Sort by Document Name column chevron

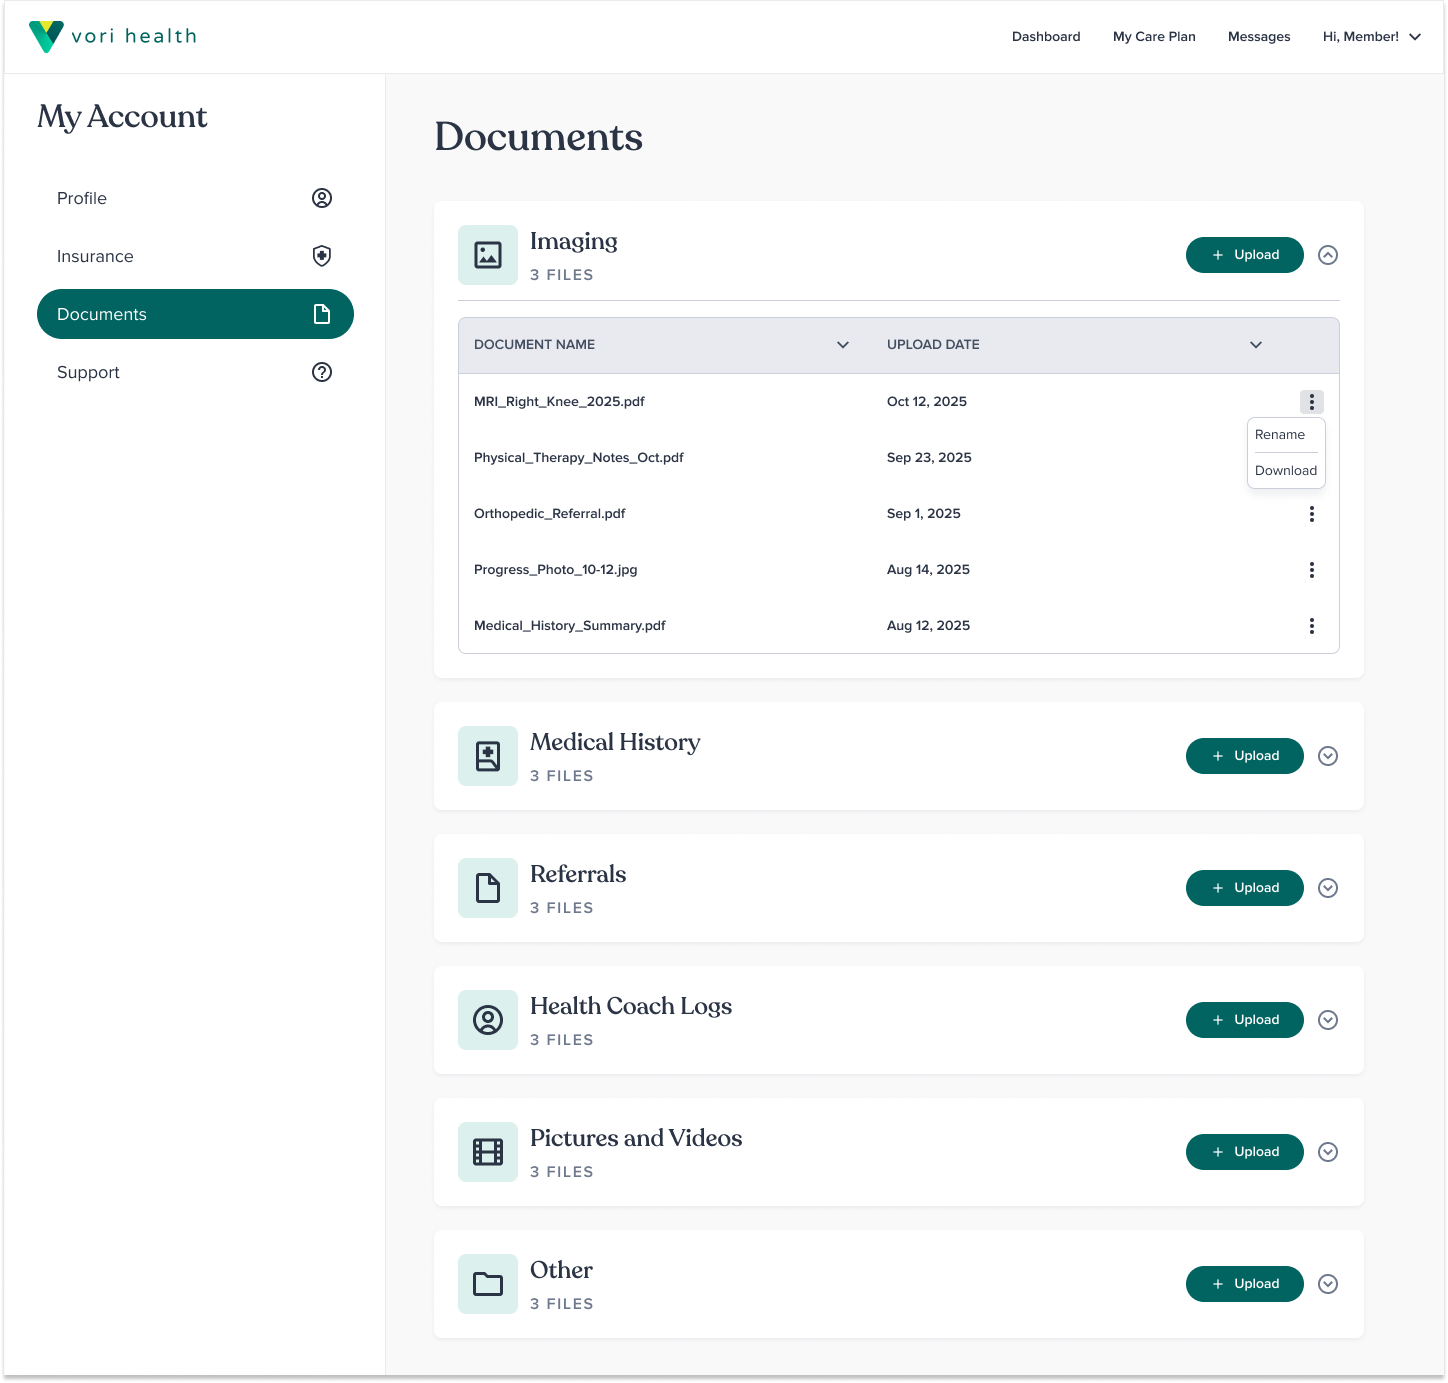click(843, 345)
